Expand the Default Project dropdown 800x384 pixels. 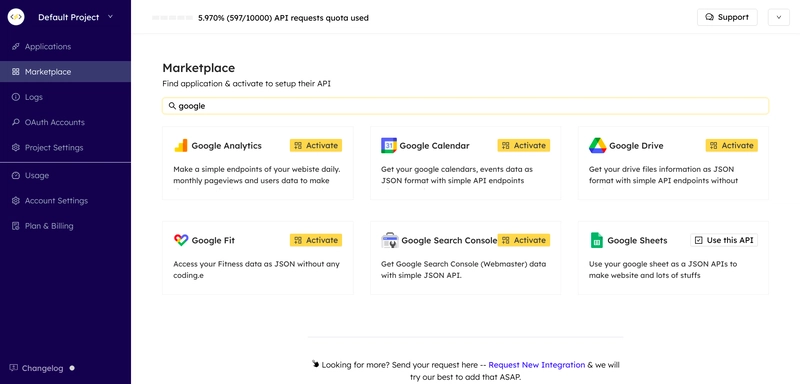[111, 17]
